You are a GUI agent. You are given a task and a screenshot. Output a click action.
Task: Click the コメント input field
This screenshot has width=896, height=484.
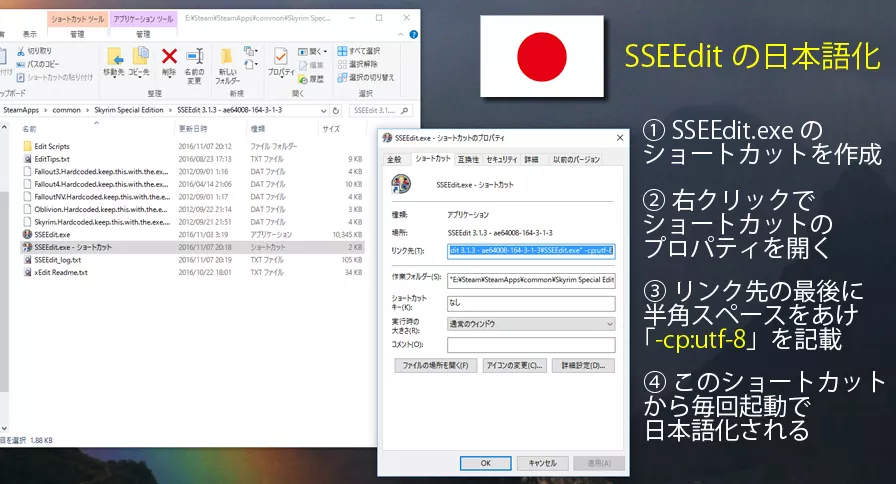coord(531,345)
